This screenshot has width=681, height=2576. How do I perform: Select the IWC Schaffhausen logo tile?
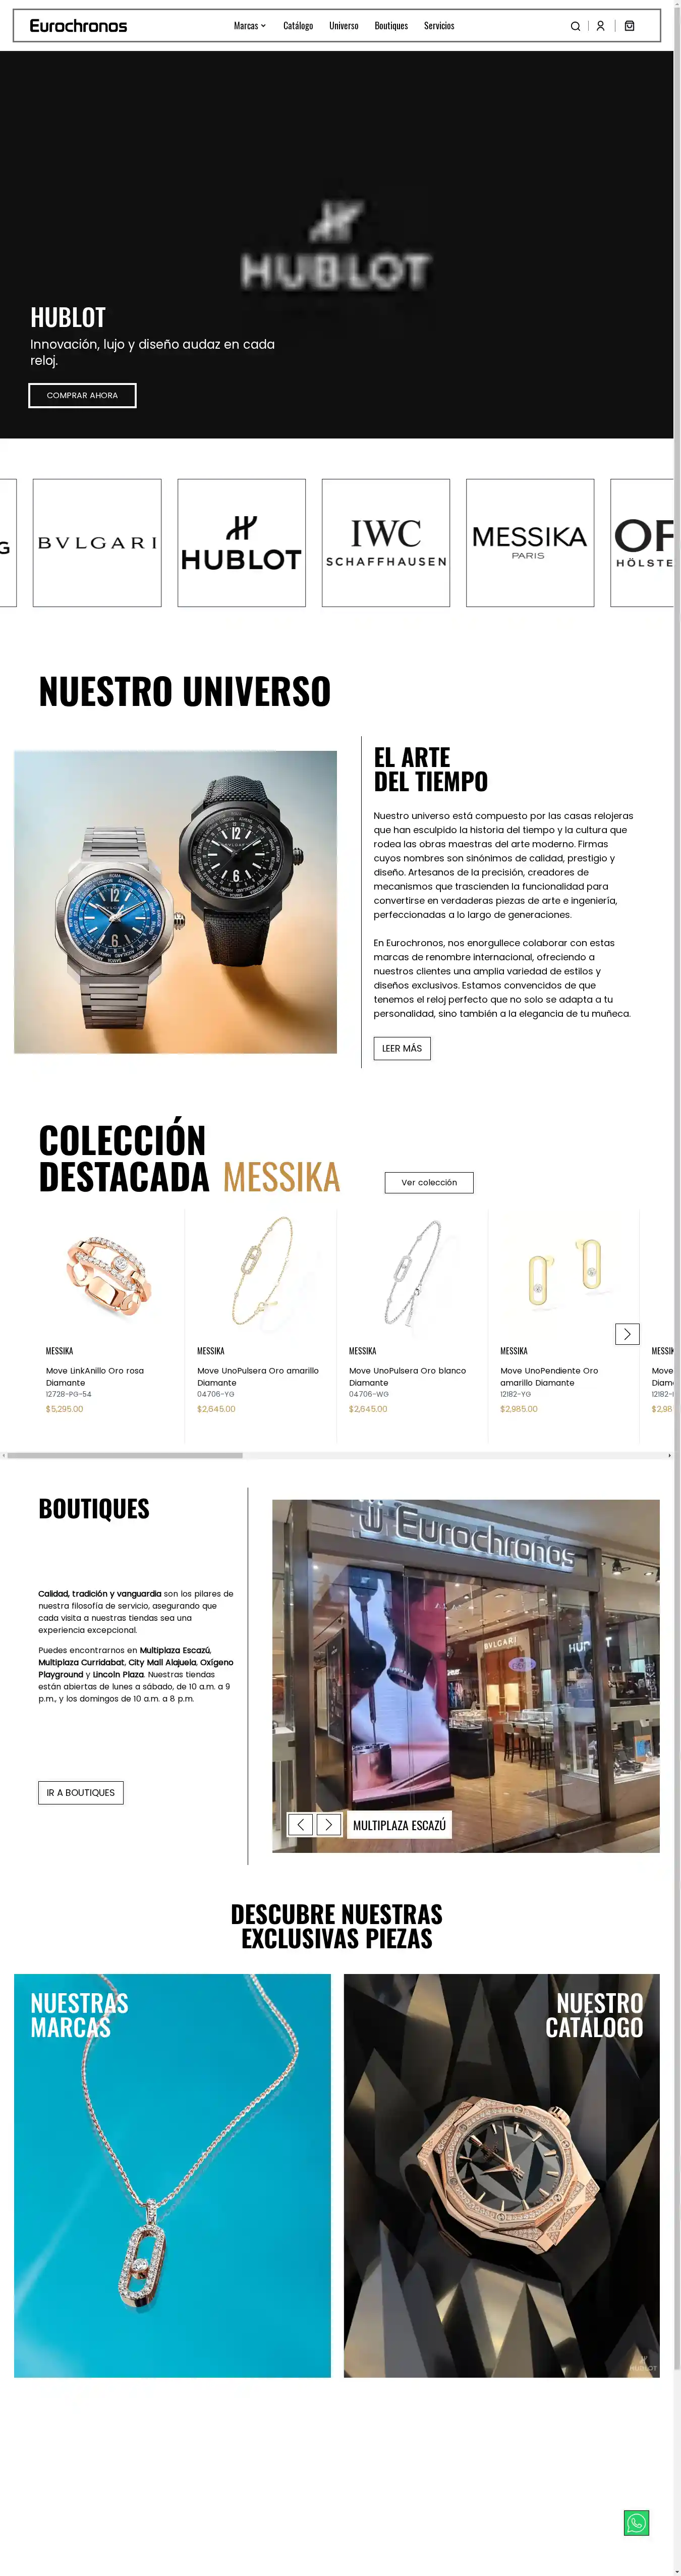click(x=386, y=543)
